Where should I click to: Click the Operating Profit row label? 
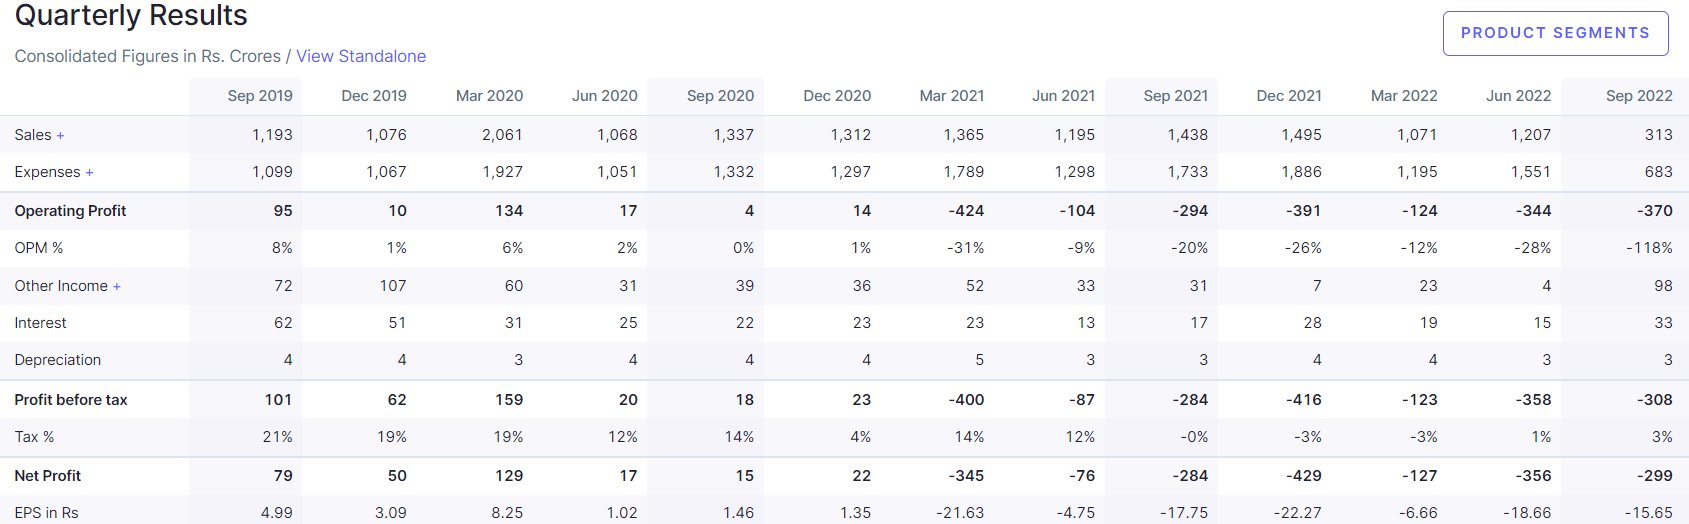[x=70, y=211]
